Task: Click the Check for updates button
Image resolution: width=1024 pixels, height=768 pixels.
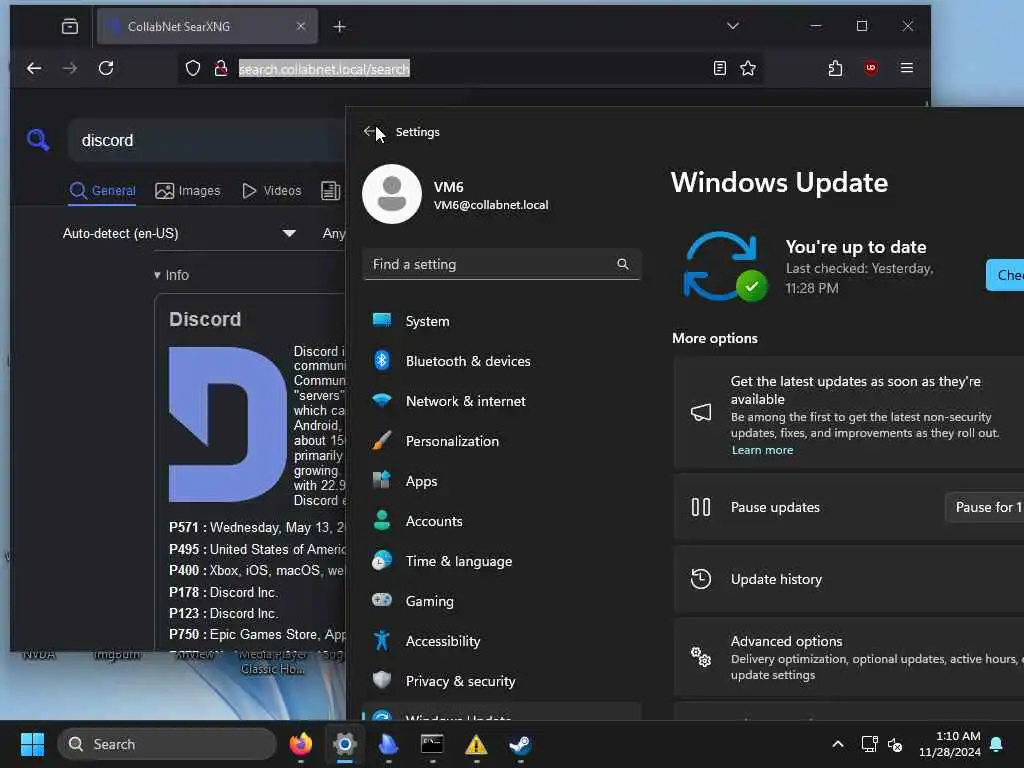Action: point(1004,275)
